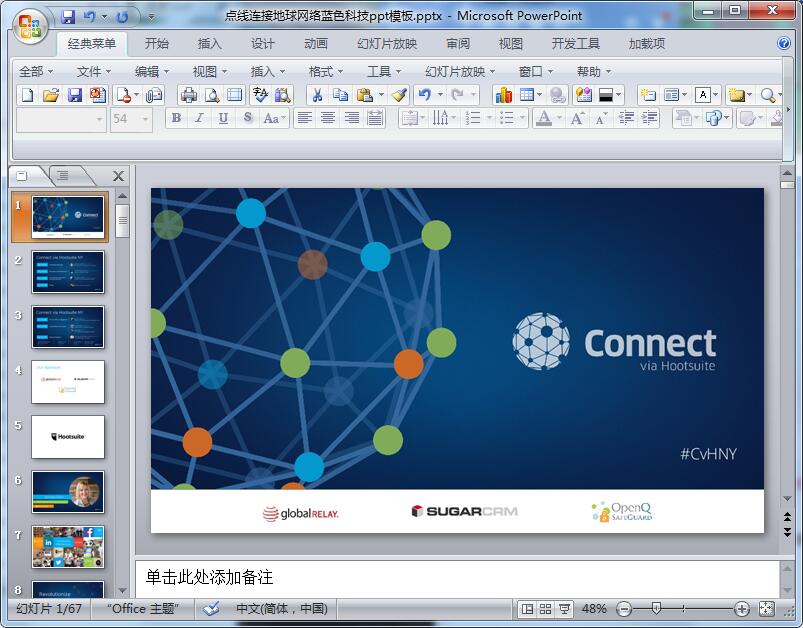Click the Paste clipboard icon

pos(365,95)
